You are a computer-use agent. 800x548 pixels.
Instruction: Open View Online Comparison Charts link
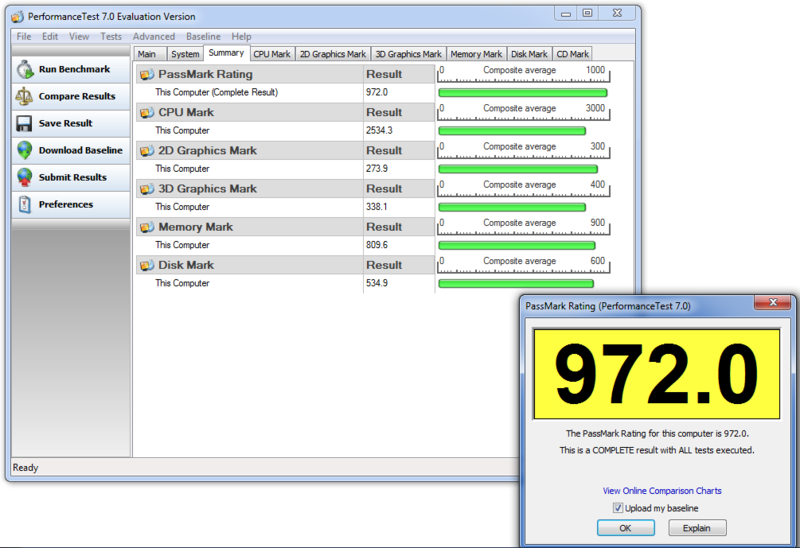[x=662, y=491]
